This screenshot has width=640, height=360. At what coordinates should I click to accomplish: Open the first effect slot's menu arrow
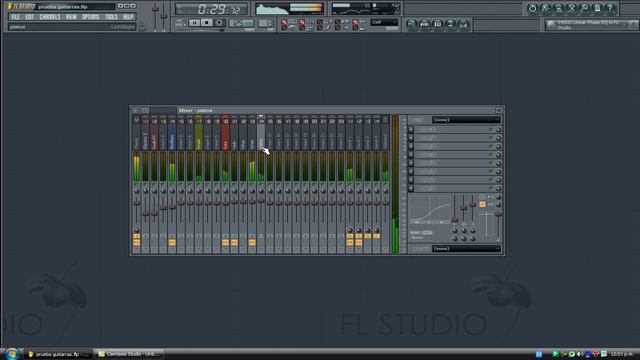411,129
